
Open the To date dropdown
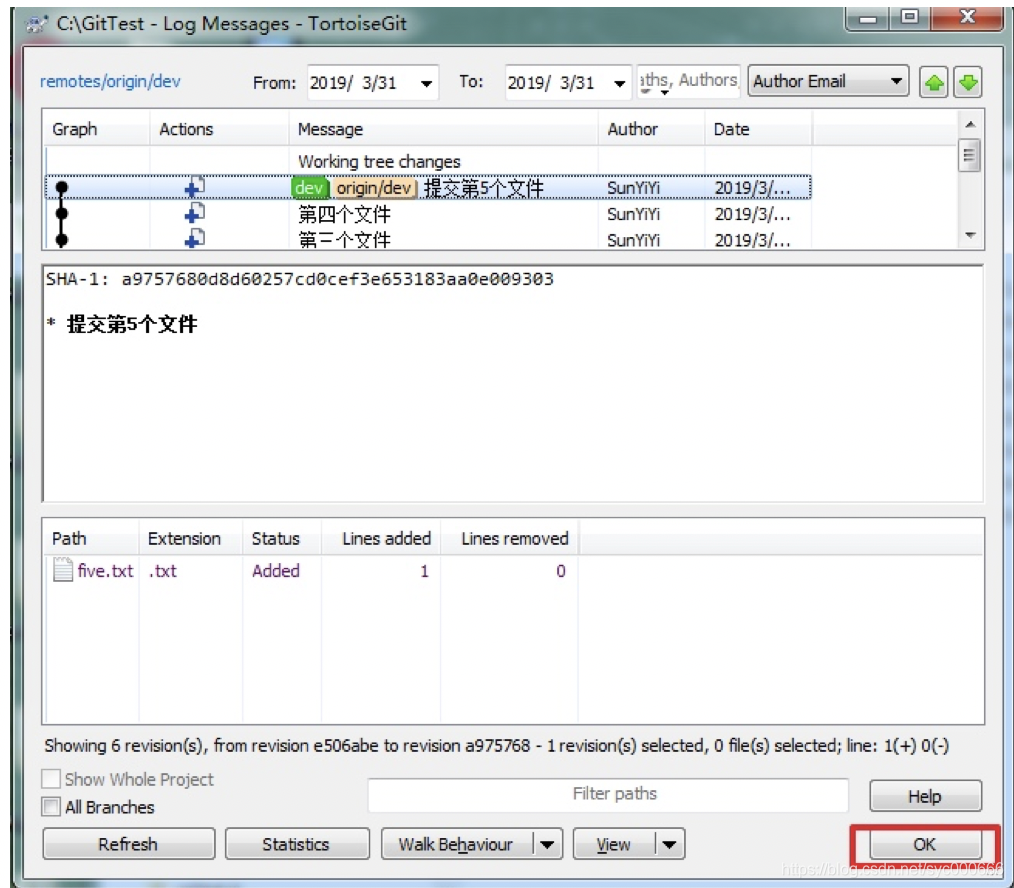pyautogui.click(x=619, y=83)
